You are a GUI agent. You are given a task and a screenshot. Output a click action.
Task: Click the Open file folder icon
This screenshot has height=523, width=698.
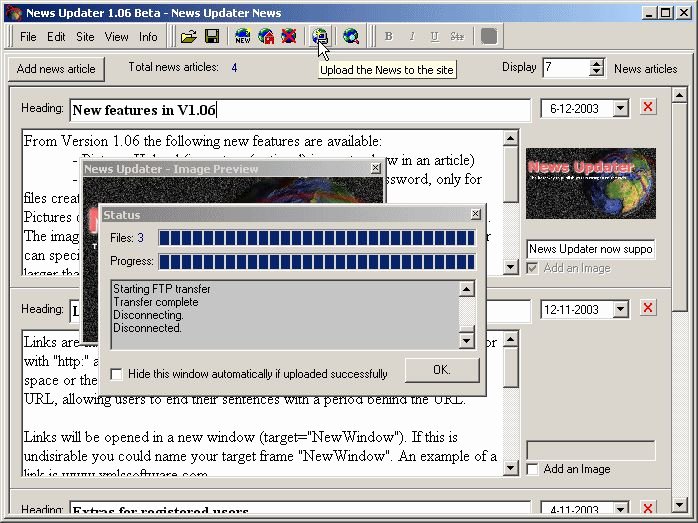click(x=189, y=36)
